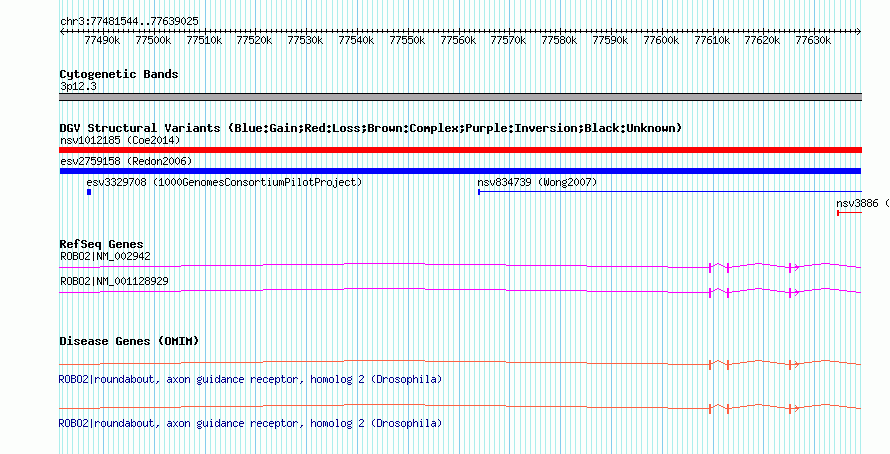Select the Cytogenetic Bands track title
This screenshot has width=890, height=454.
click(119, 74)
